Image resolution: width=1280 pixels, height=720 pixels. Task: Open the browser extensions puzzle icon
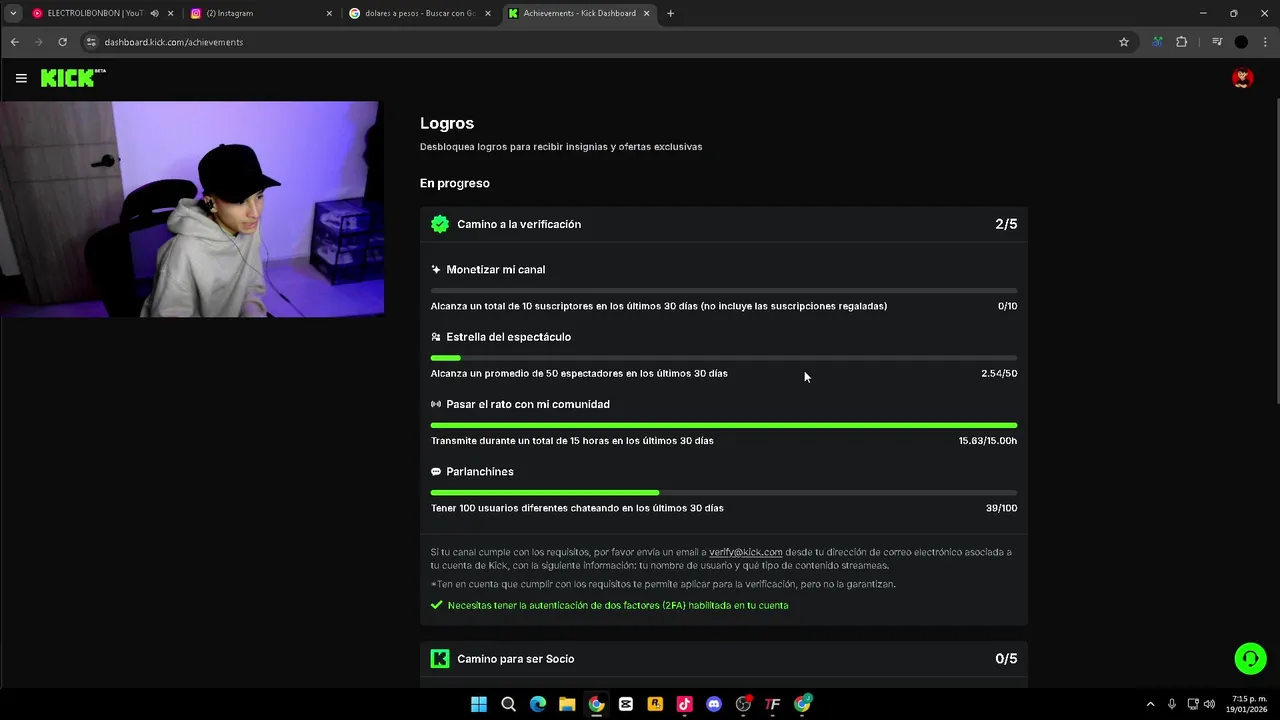(x=1182, y=42)
